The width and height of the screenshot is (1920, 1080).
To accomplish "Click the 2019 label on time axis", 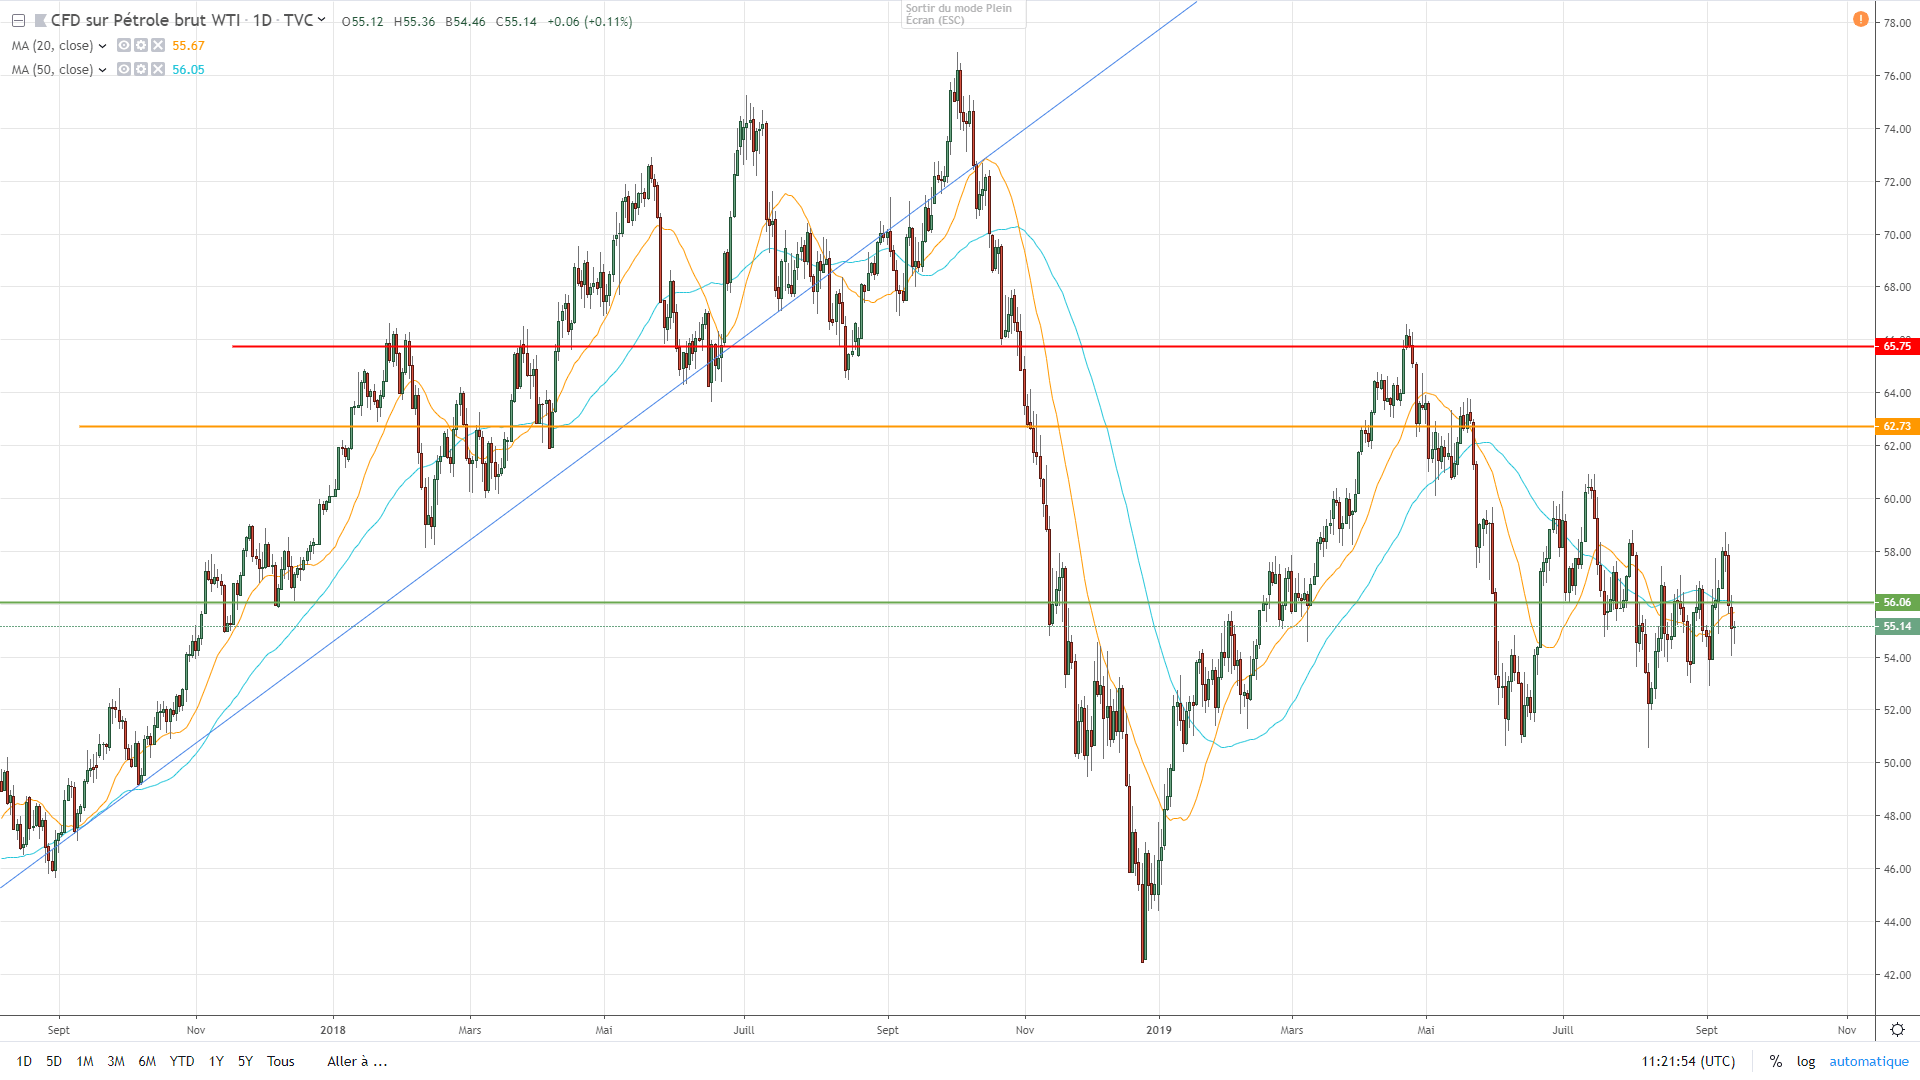I will tap(1159, 1030).
